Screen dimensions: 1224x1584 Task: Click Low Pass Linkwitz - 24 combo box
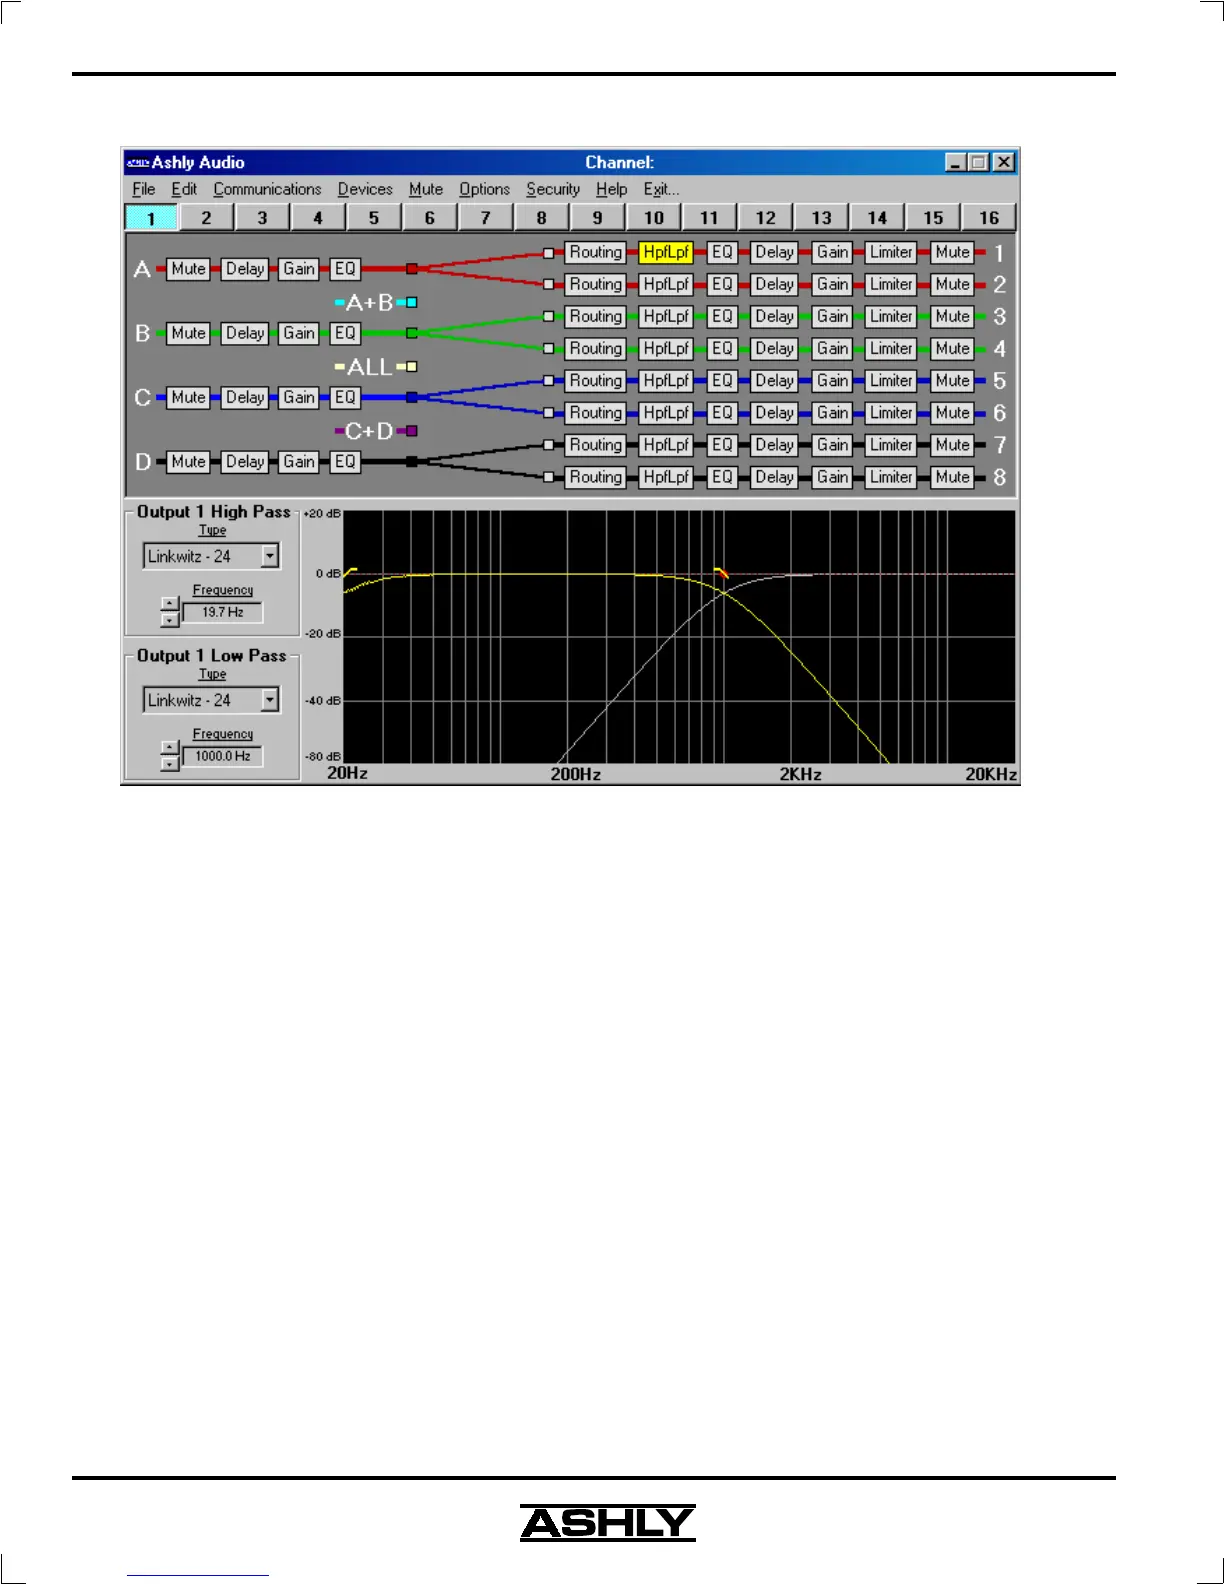tap(211, 700)
